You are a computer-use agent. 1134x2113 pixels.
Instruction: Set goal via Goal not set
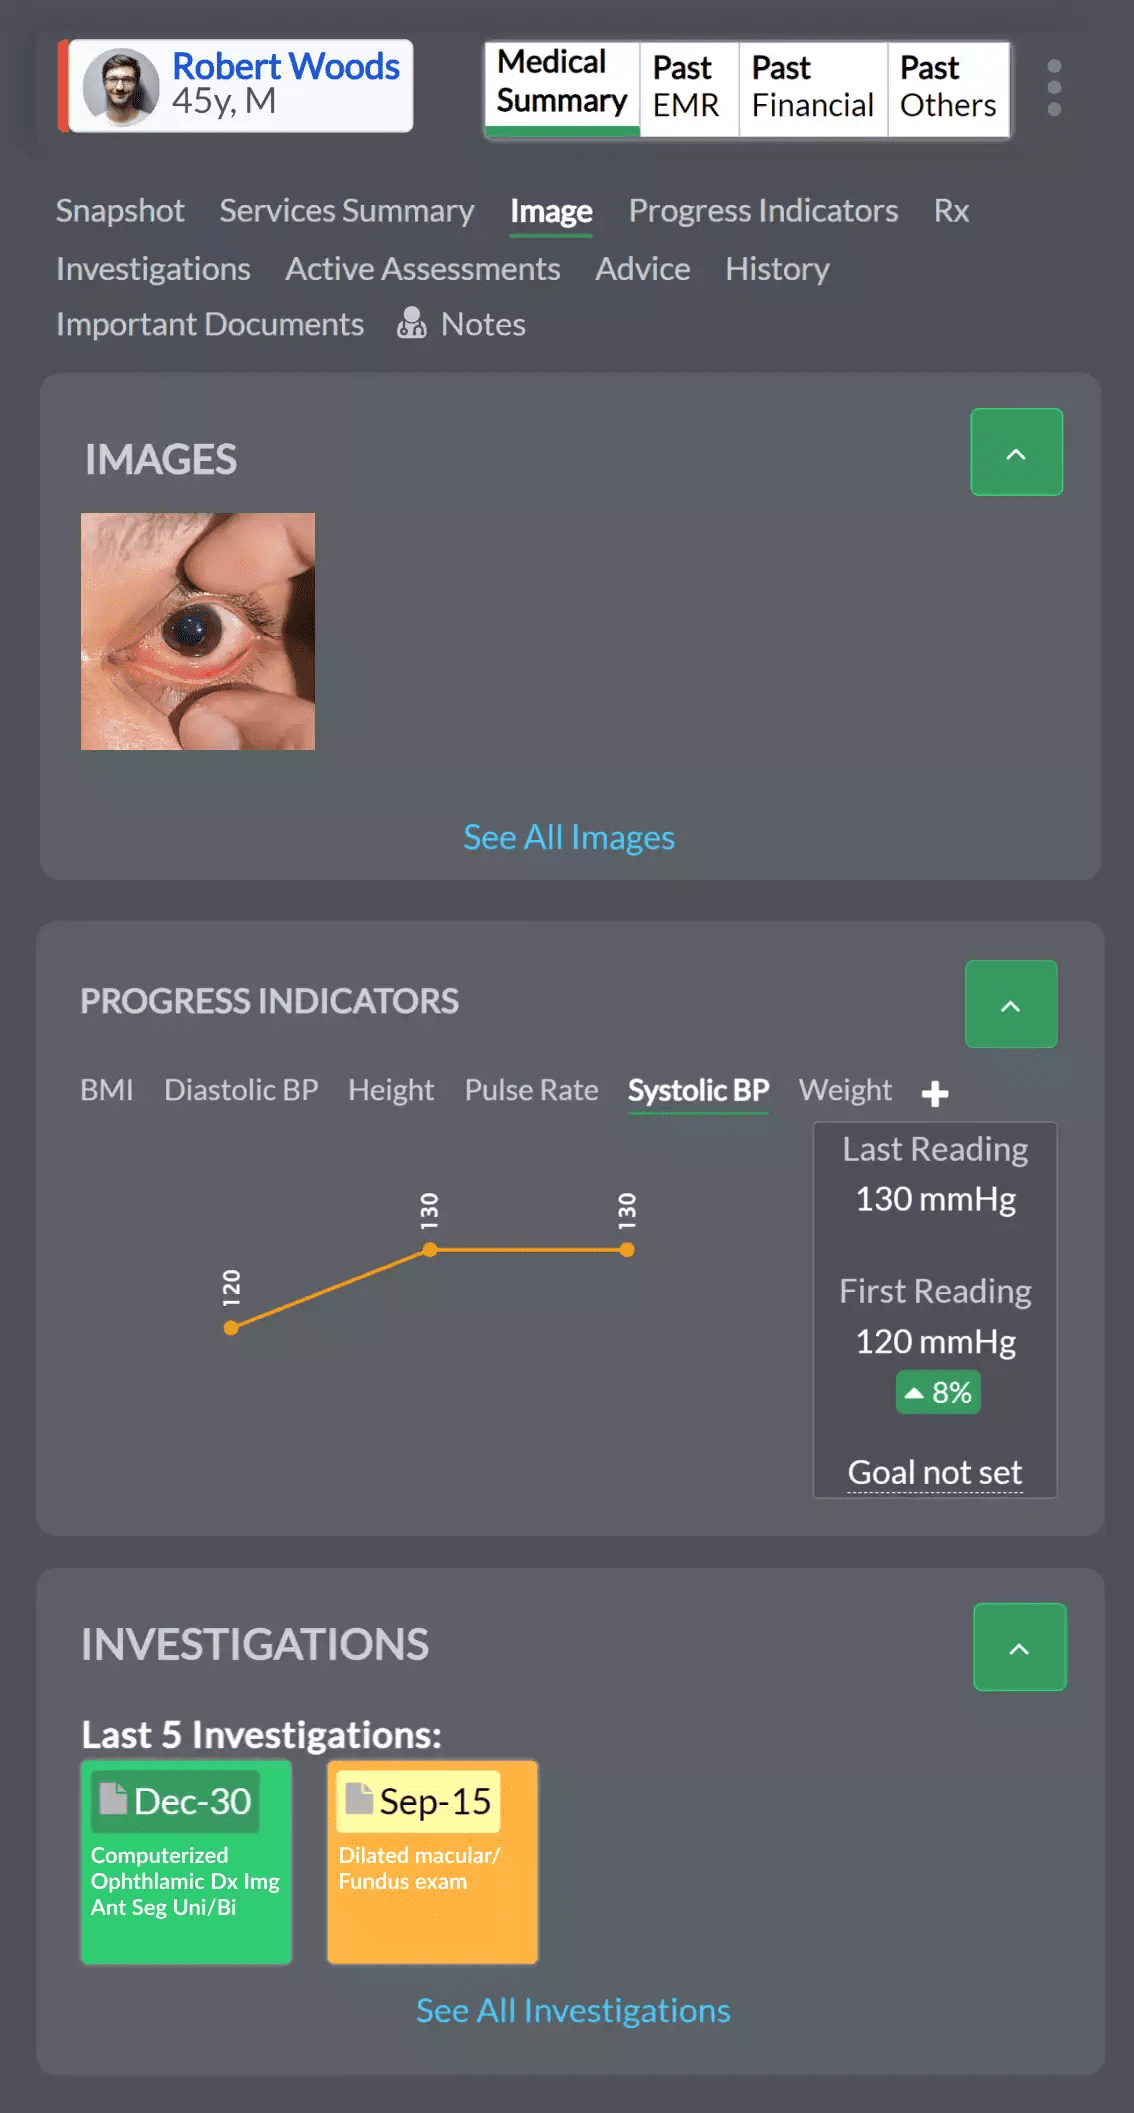(x=935, y=1473)
